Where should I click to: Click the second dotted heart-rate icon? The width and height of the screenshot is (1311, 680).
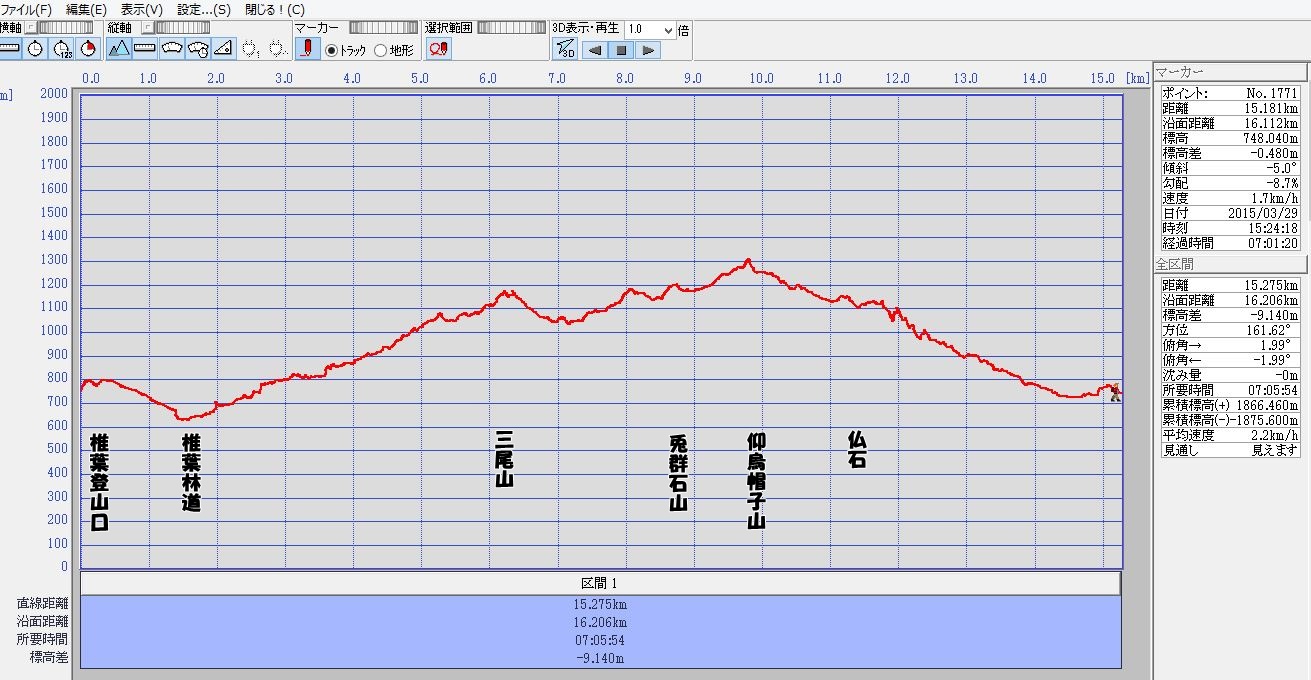pyautogui.click(x=277, y=48)
